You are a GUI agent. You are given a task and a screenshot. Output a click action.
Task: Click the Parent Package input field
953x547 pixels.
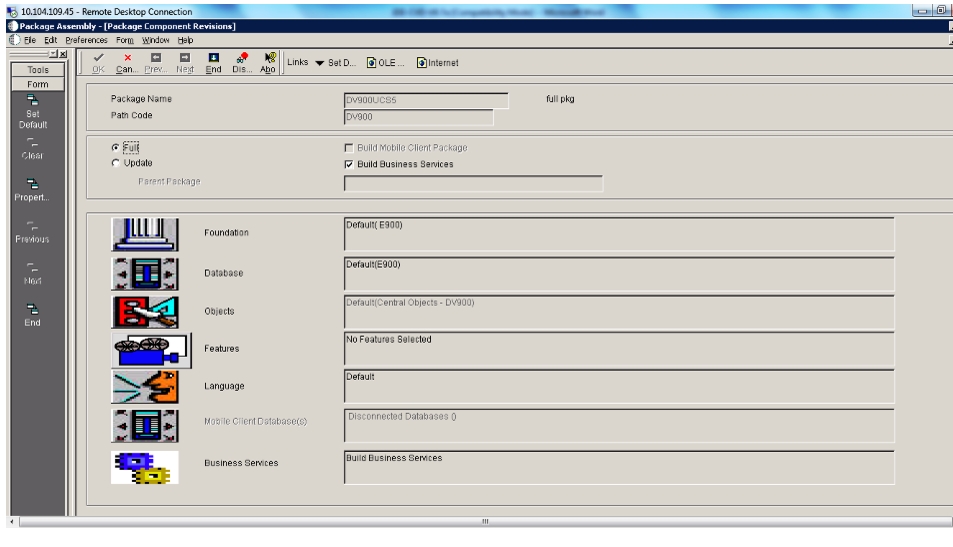tap(473, 183)
